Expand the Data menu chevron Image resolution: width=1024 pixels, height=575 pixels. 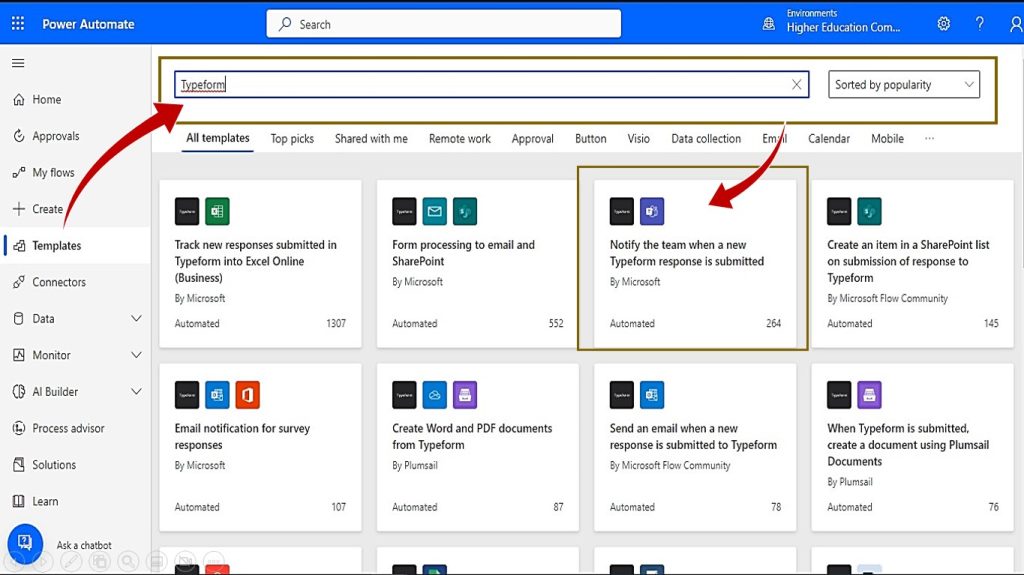click(x=136, y=318)
